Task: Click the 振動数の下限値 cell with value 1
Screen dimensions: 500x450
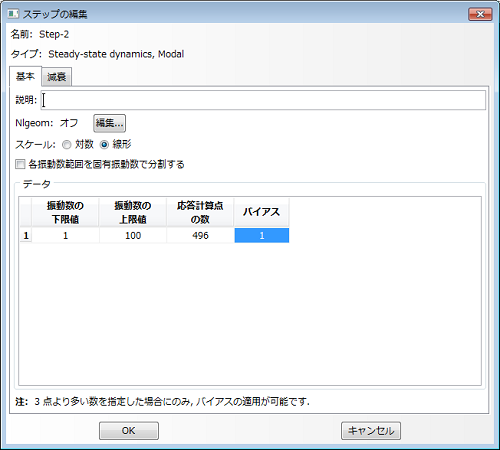Action: tap(65, 236)
